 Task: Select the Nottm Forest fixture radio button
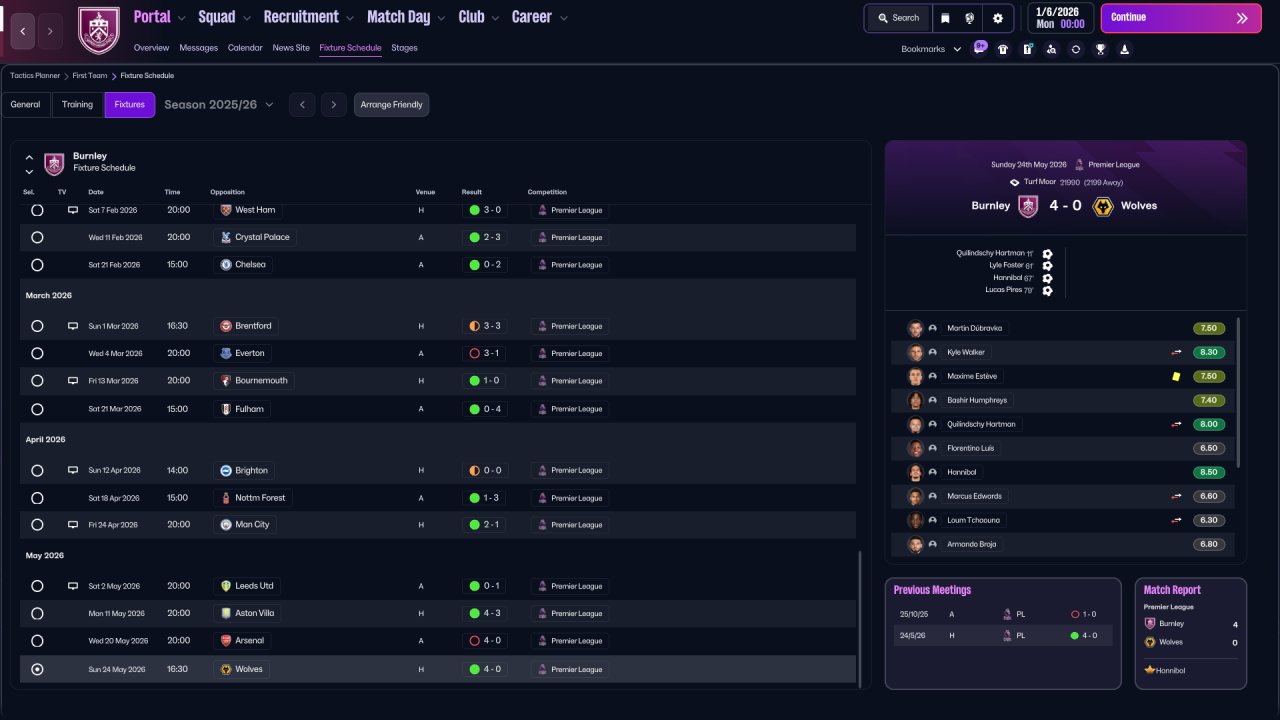pyautogui.click(x=37, y=498)
